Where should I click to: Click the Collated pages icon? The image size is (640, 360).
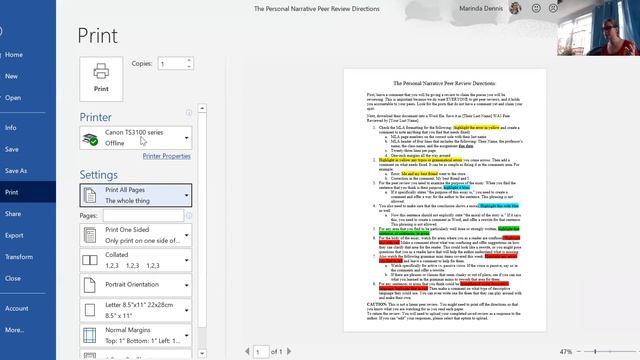pos(90,260)
